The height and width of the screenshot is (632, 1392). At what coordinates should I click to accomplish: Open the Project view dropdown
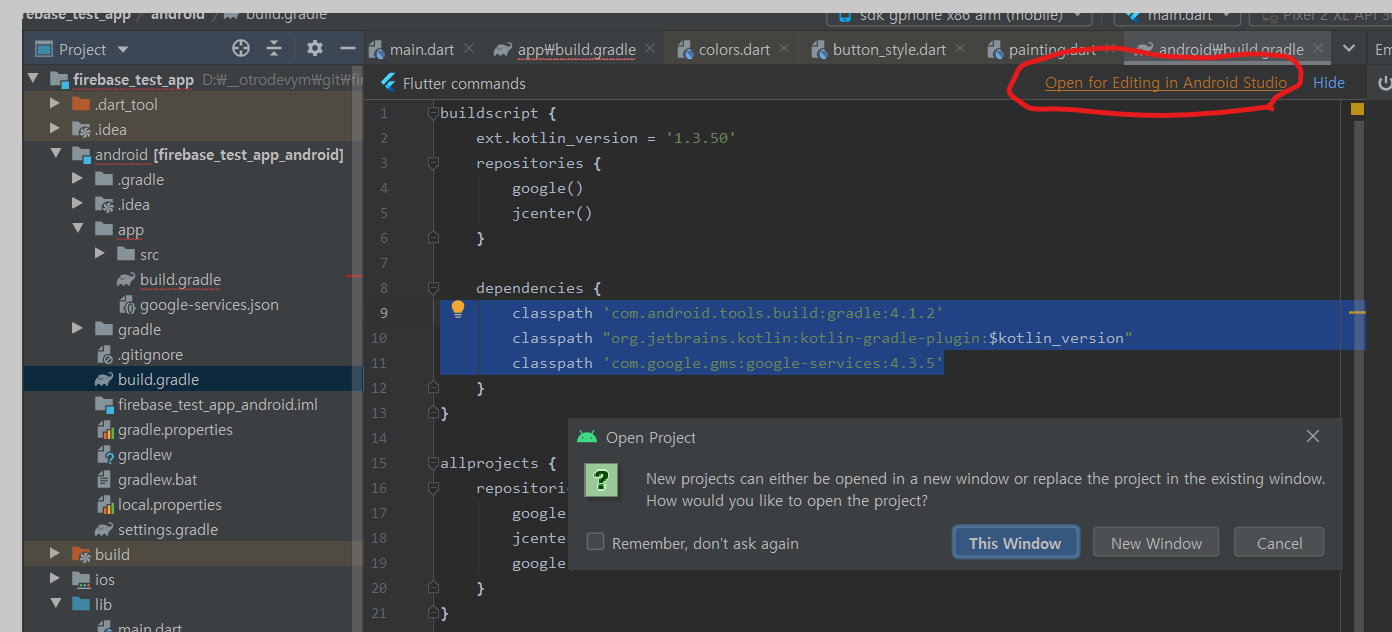pos(123,50)
